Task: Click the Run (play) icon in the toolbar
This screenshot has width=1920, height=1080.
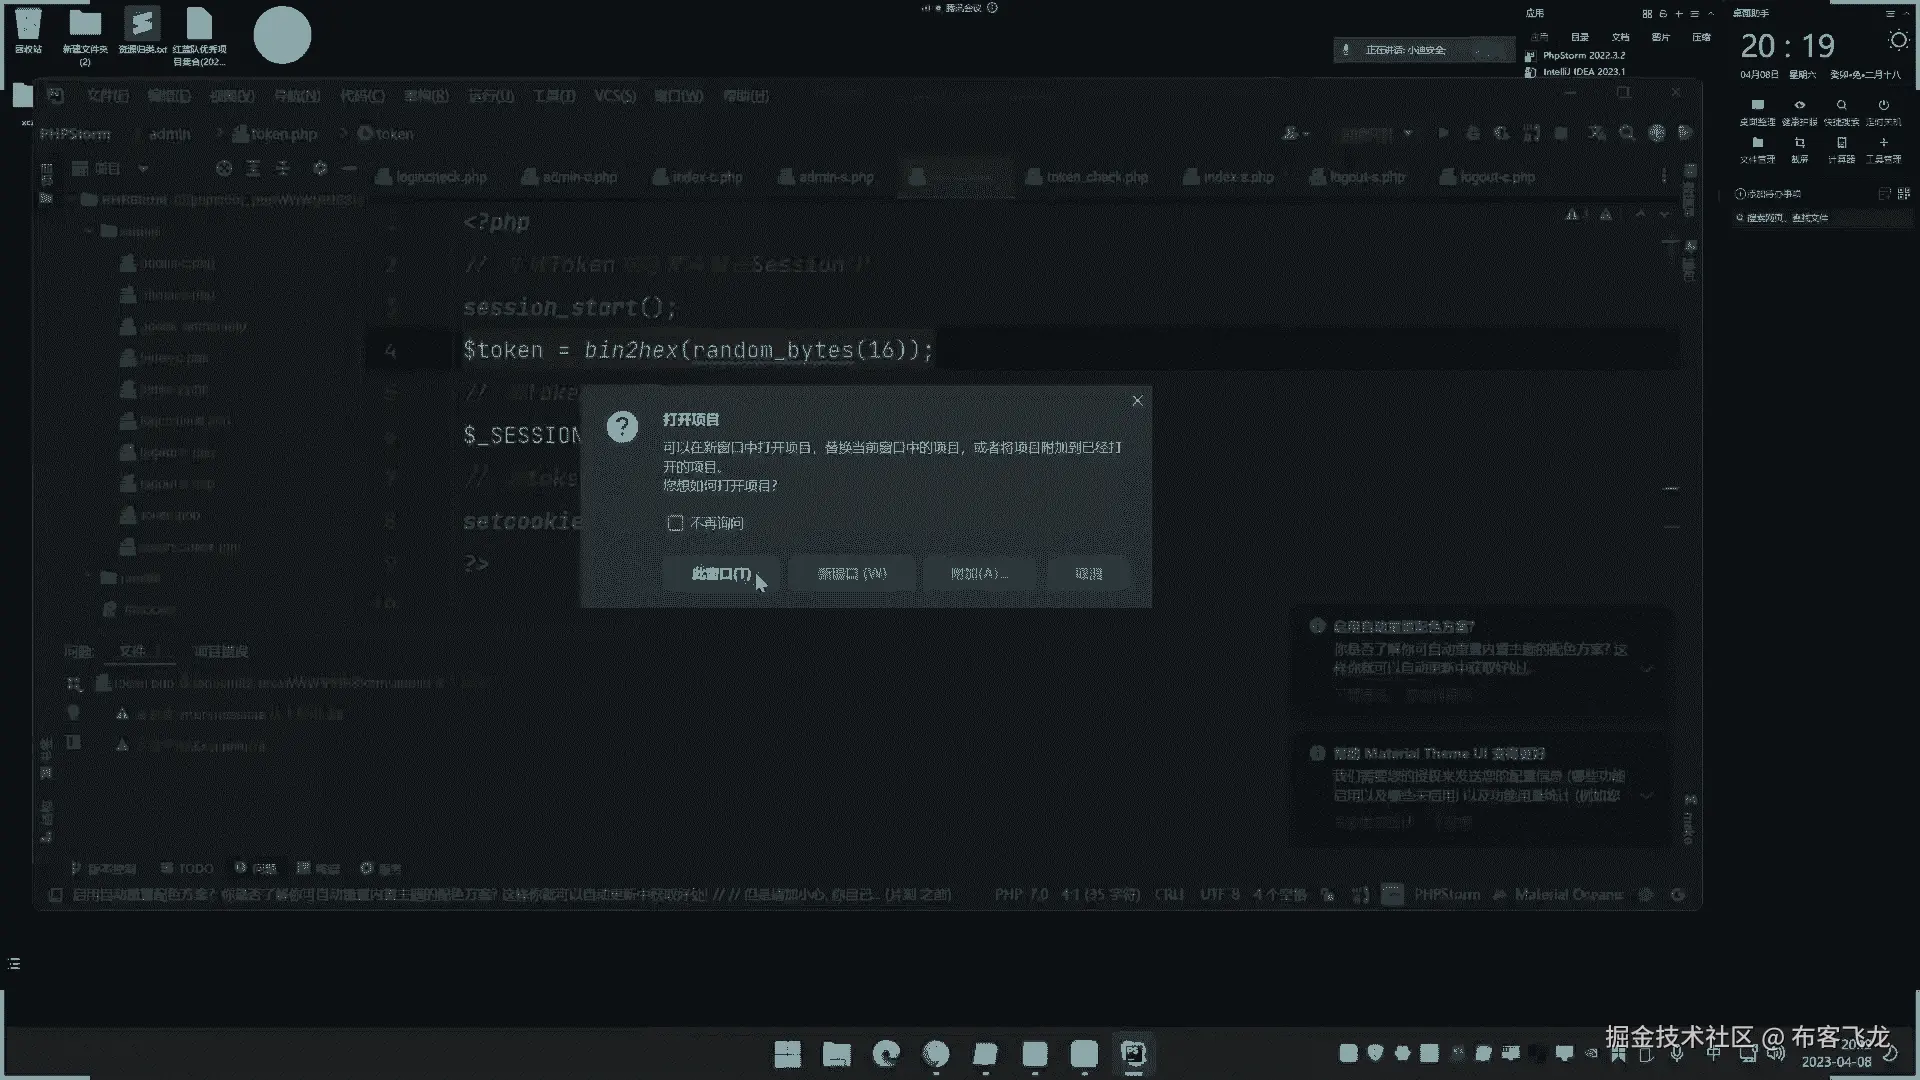Action: (x=1443, y=133)
